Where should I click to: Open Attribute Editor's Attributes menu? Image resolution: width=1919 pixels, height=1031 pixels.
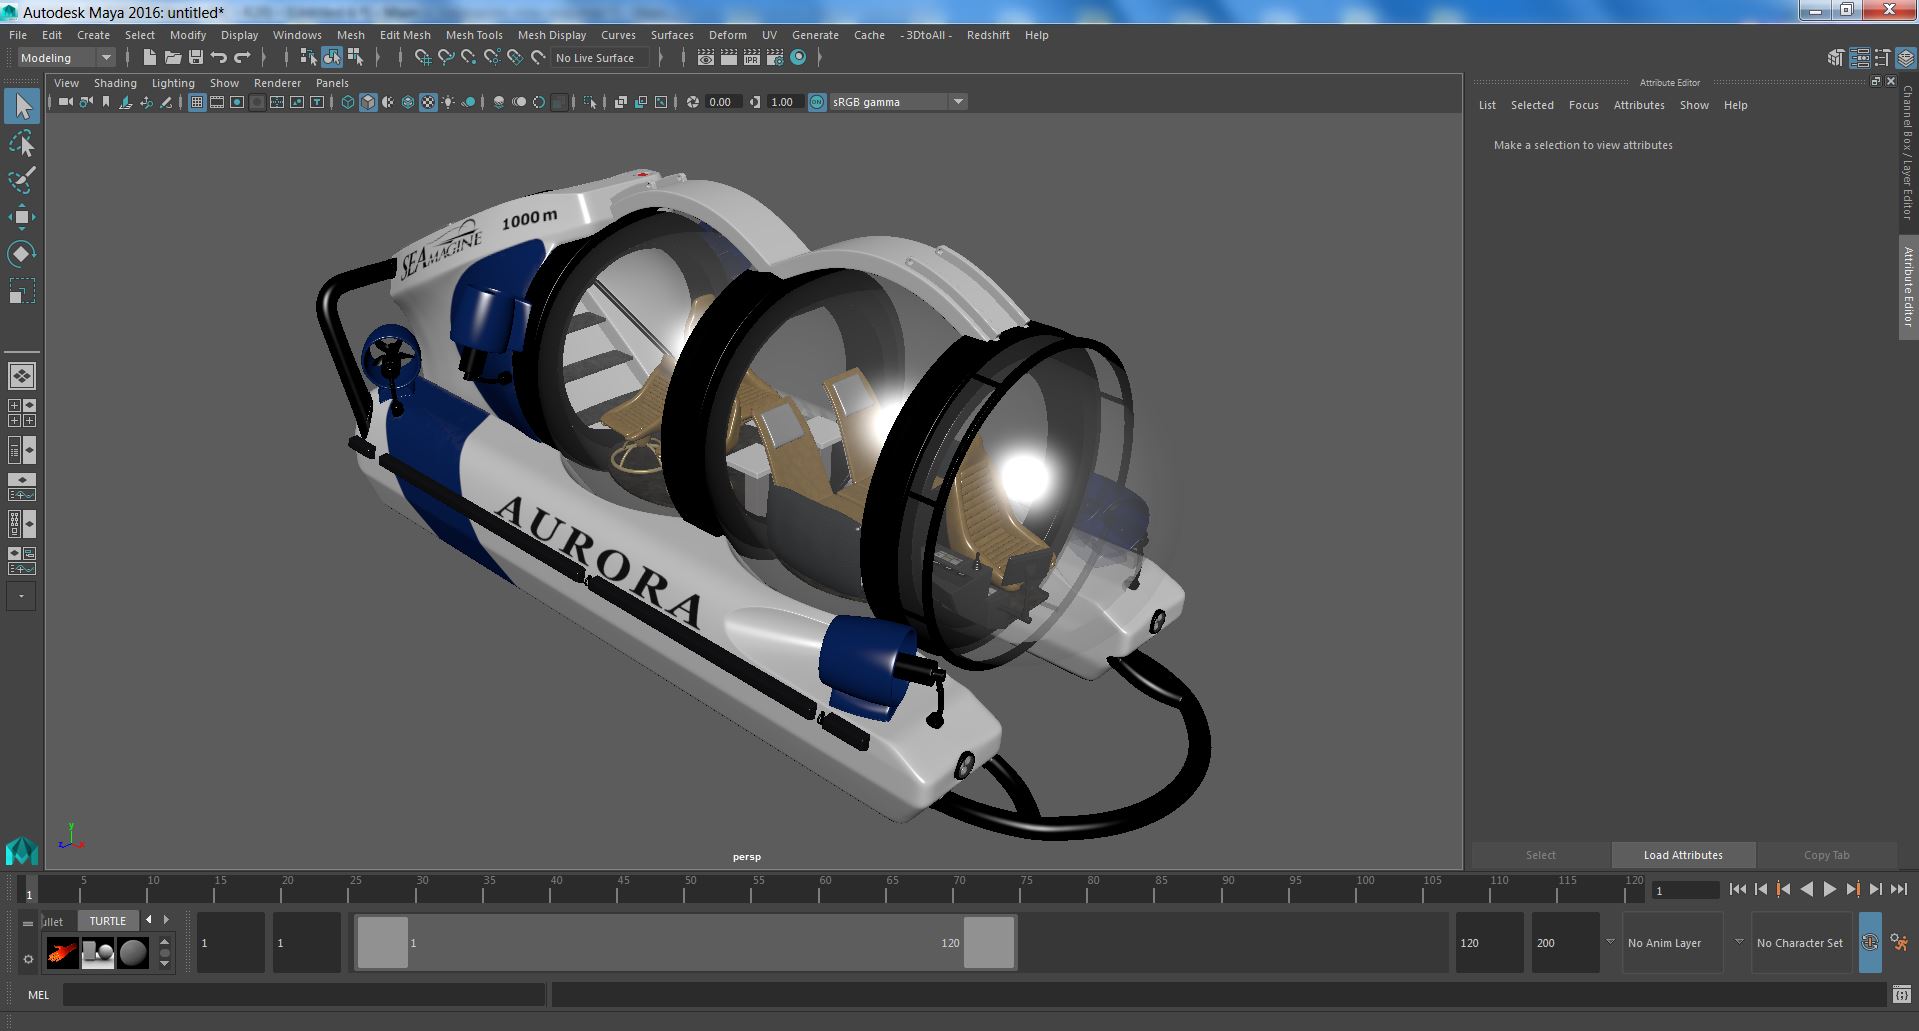coord(1639,105)
